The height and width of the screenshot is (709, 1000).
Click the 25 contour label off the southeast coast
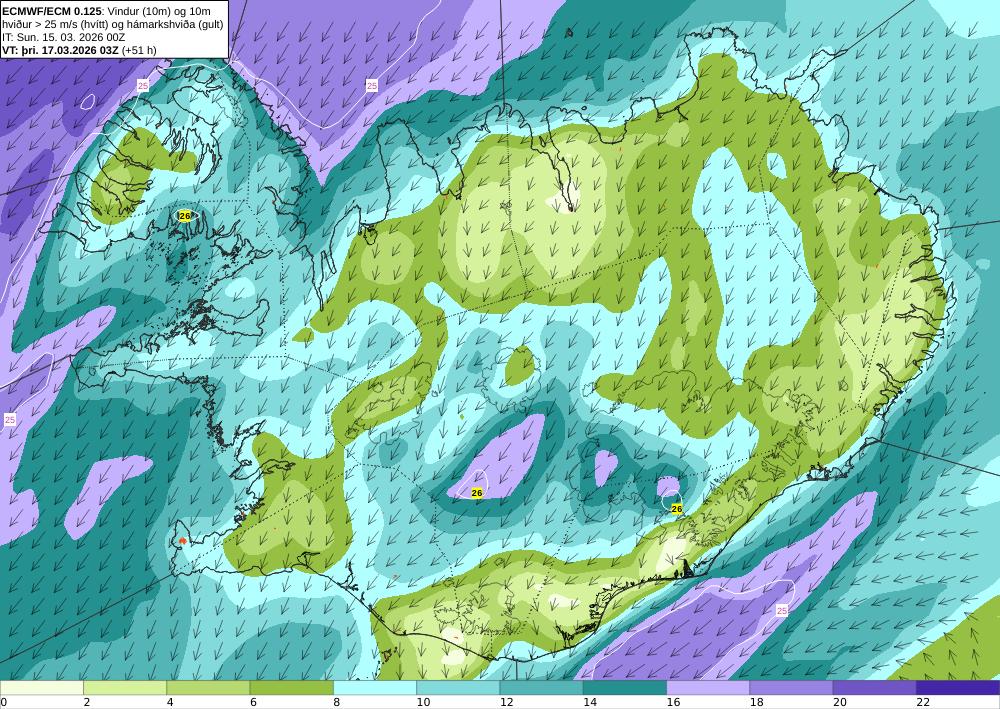(x=782, y=611)
